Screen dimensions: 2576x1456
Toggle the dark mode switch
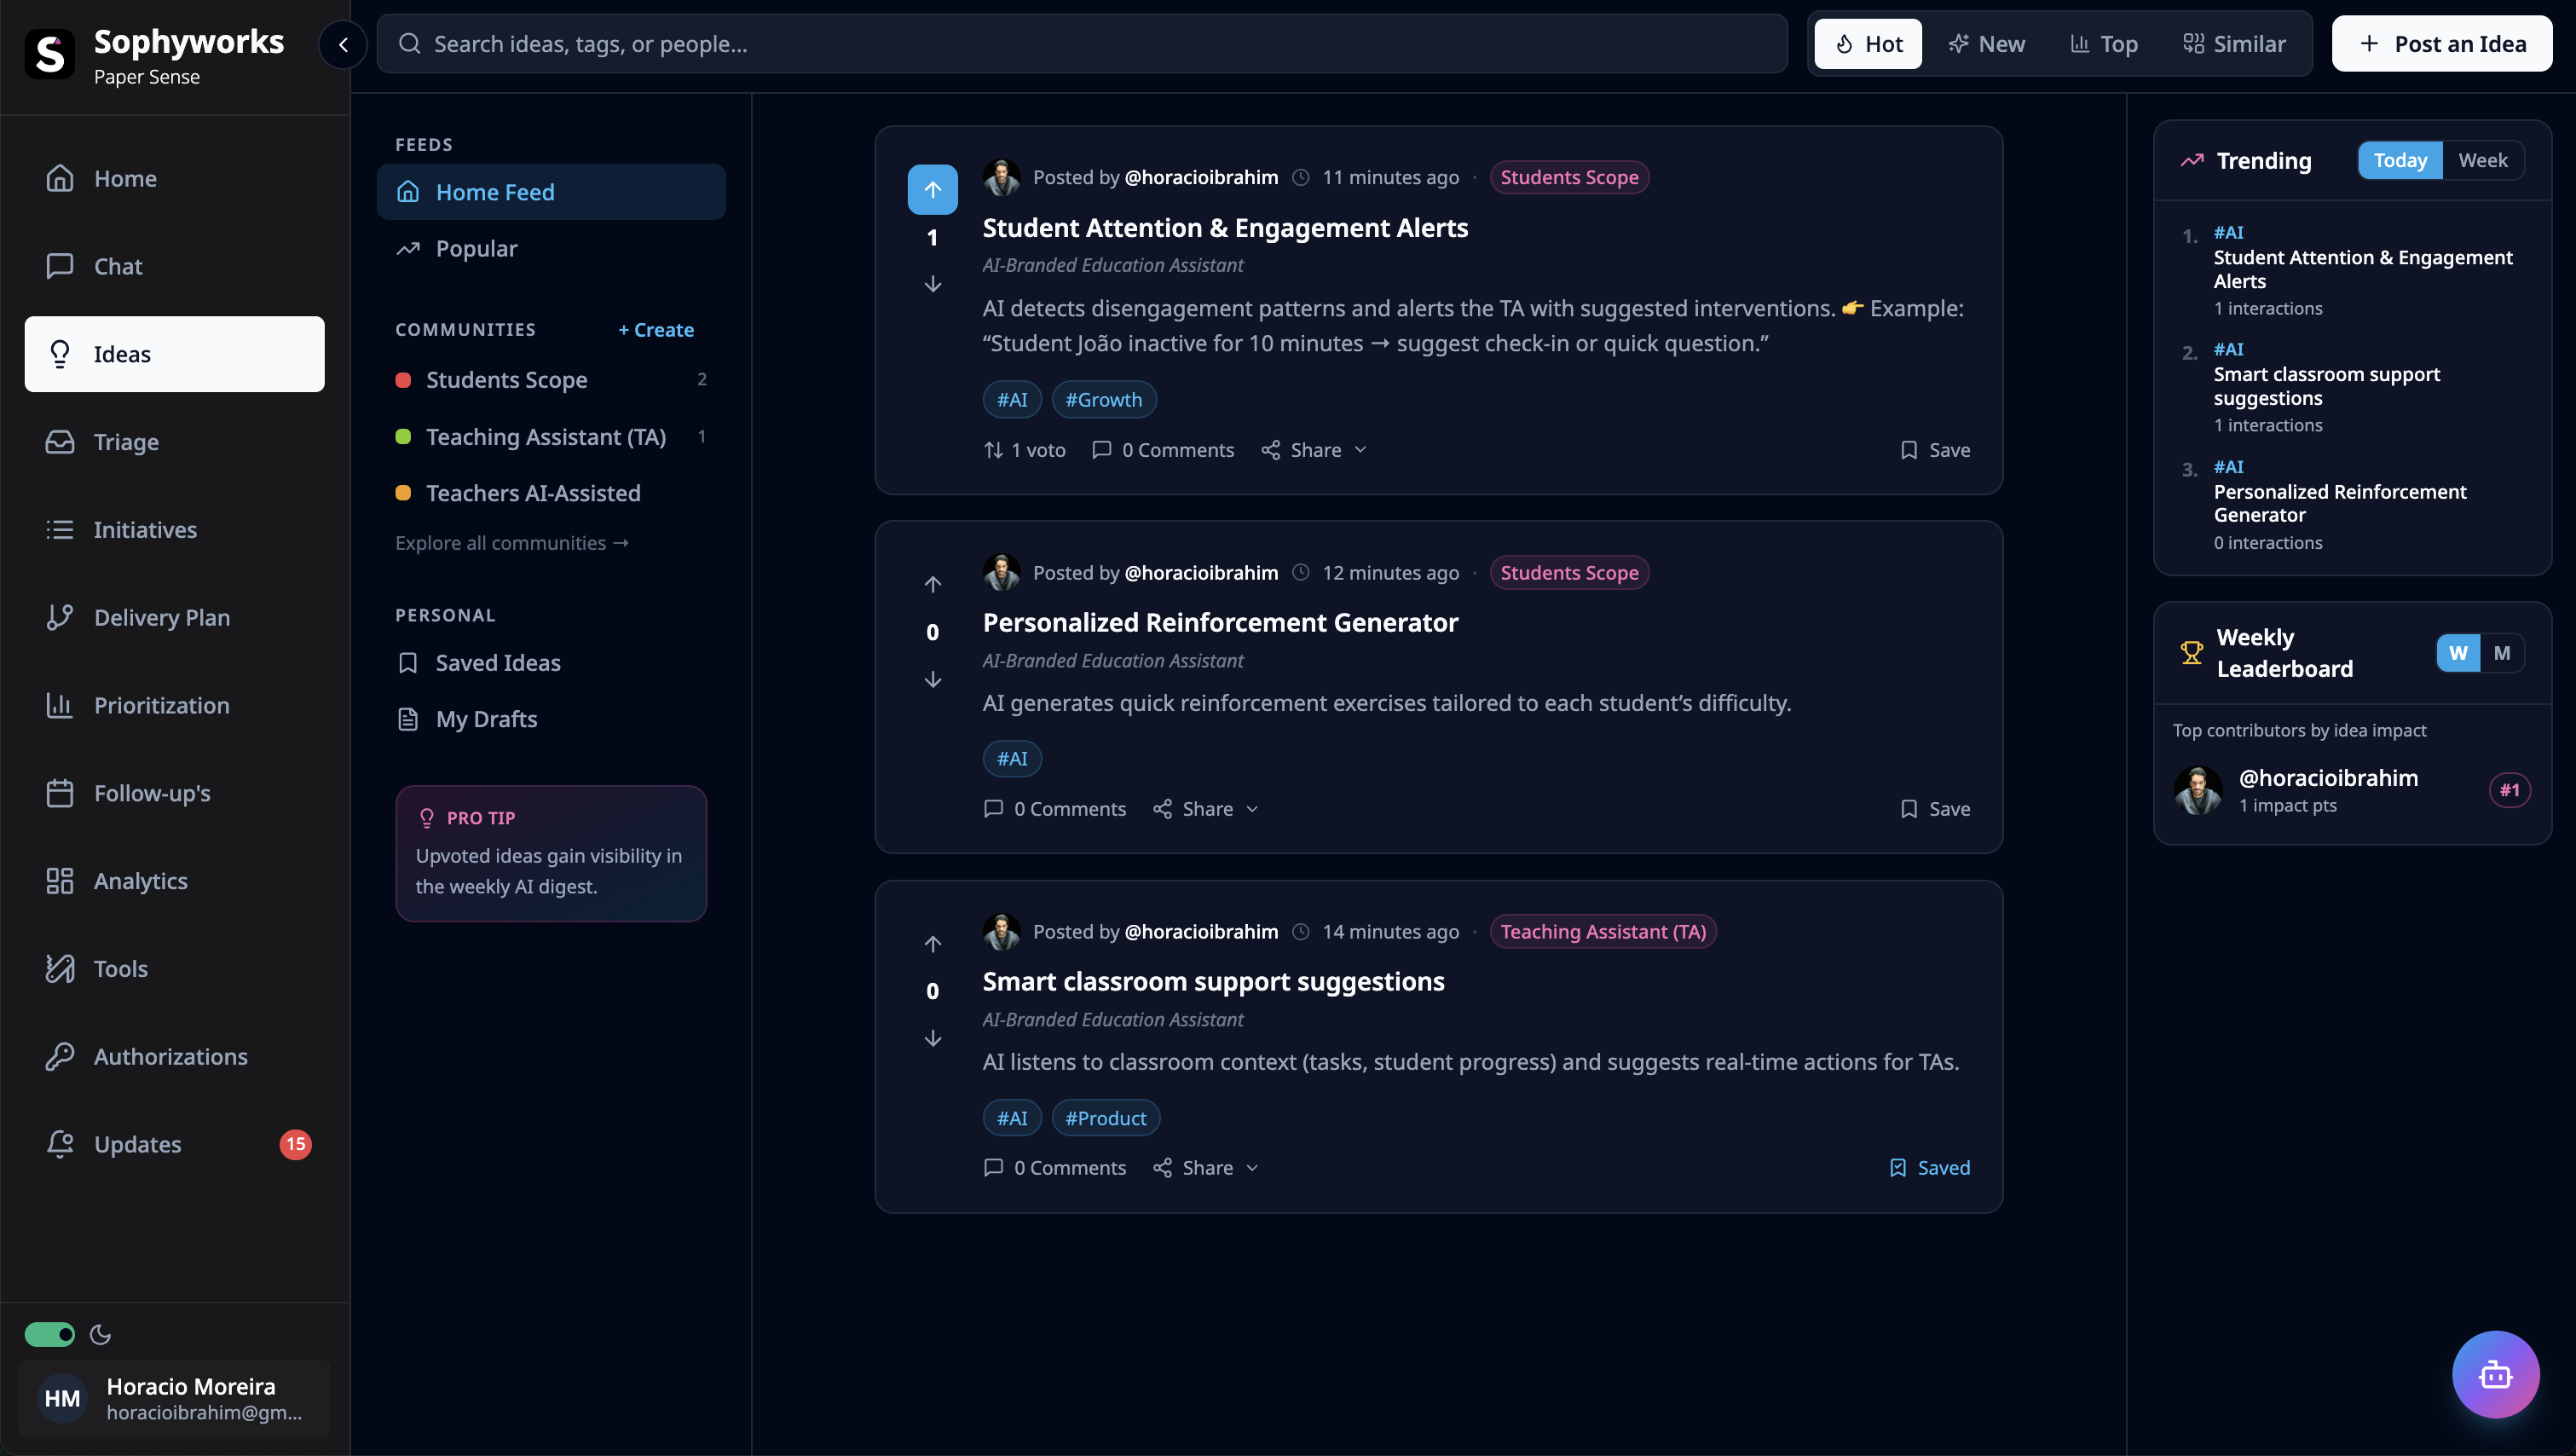pyautogui.click(x=49, y=1334)
